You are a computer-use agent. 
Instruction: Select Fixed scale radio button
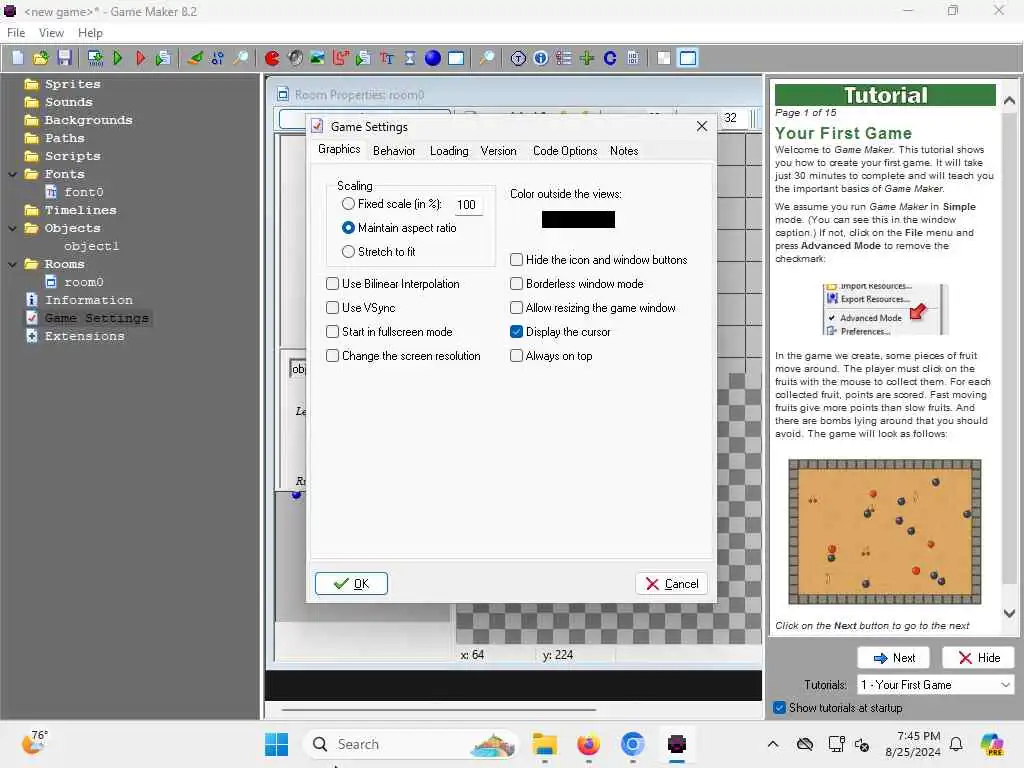[x=348, y=204]
